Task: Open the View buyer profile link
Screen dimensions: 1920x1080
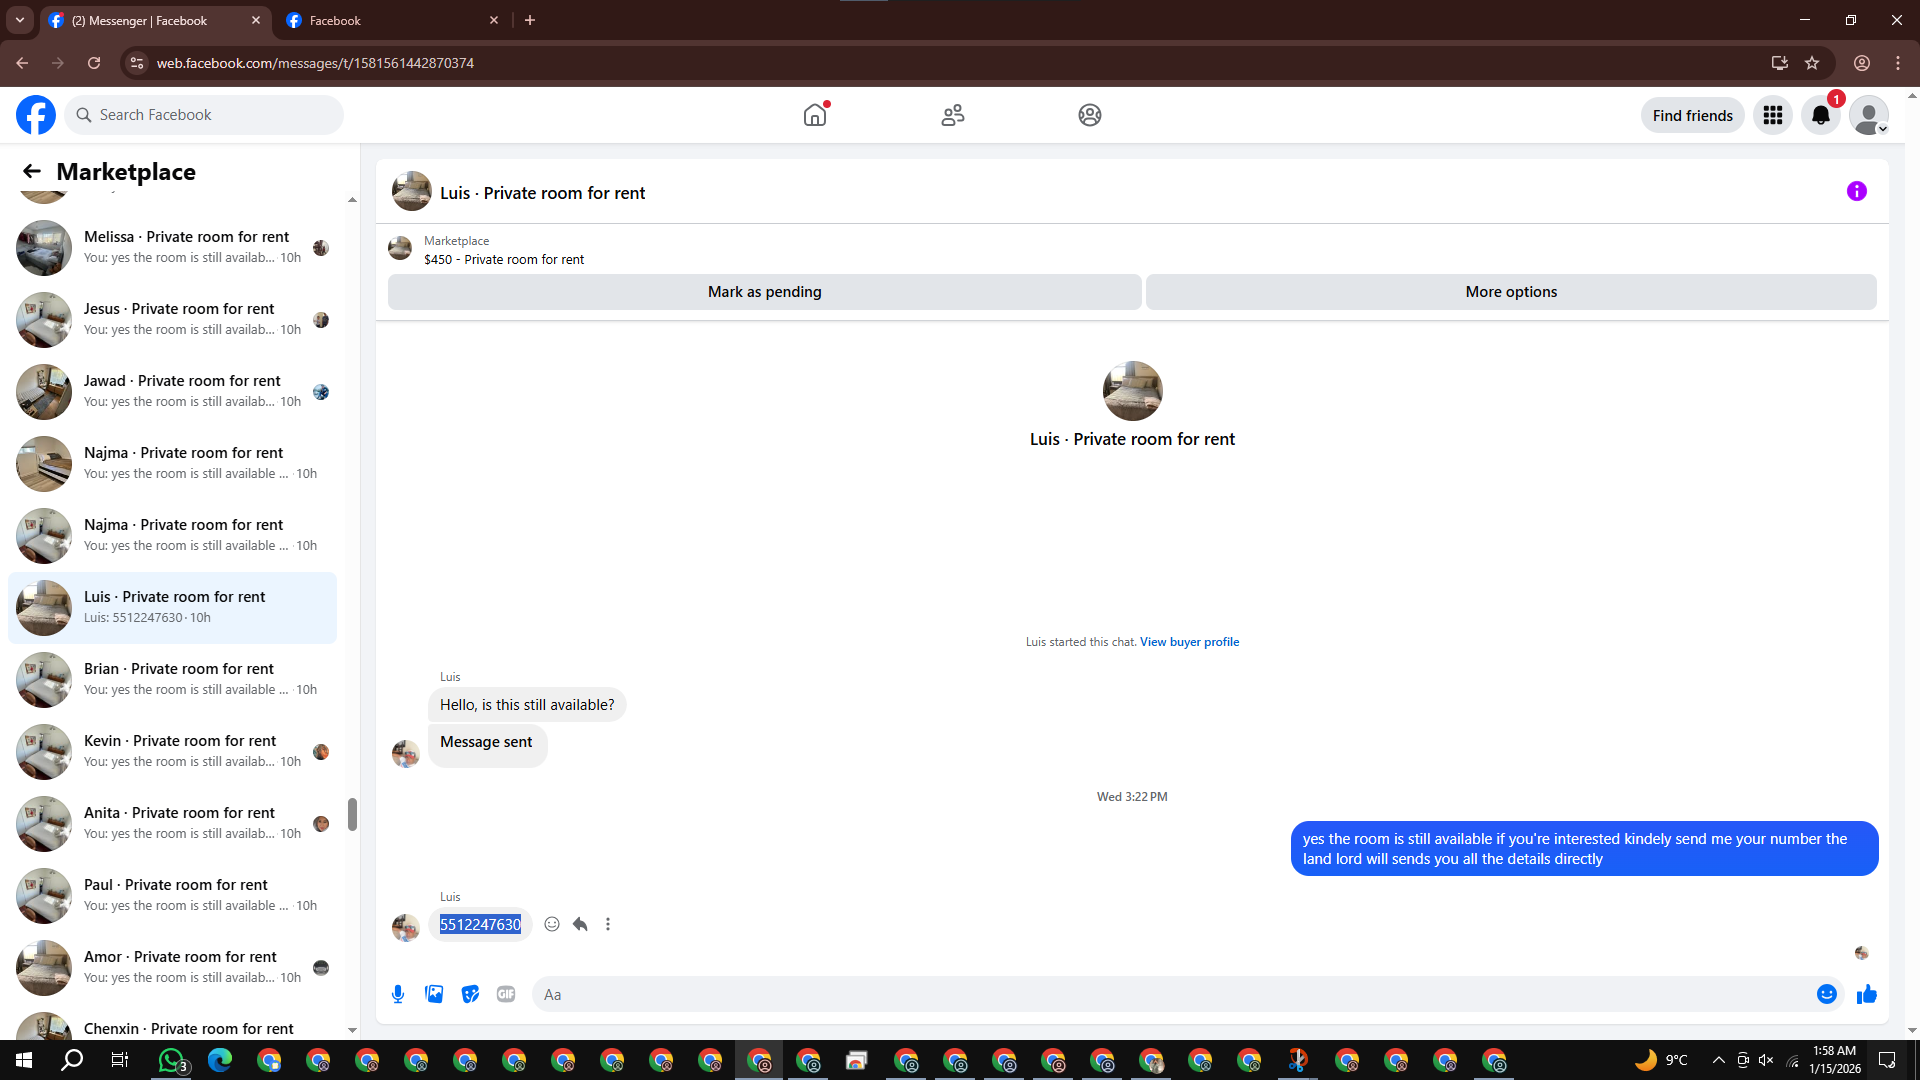Action: pos(1189,642)
